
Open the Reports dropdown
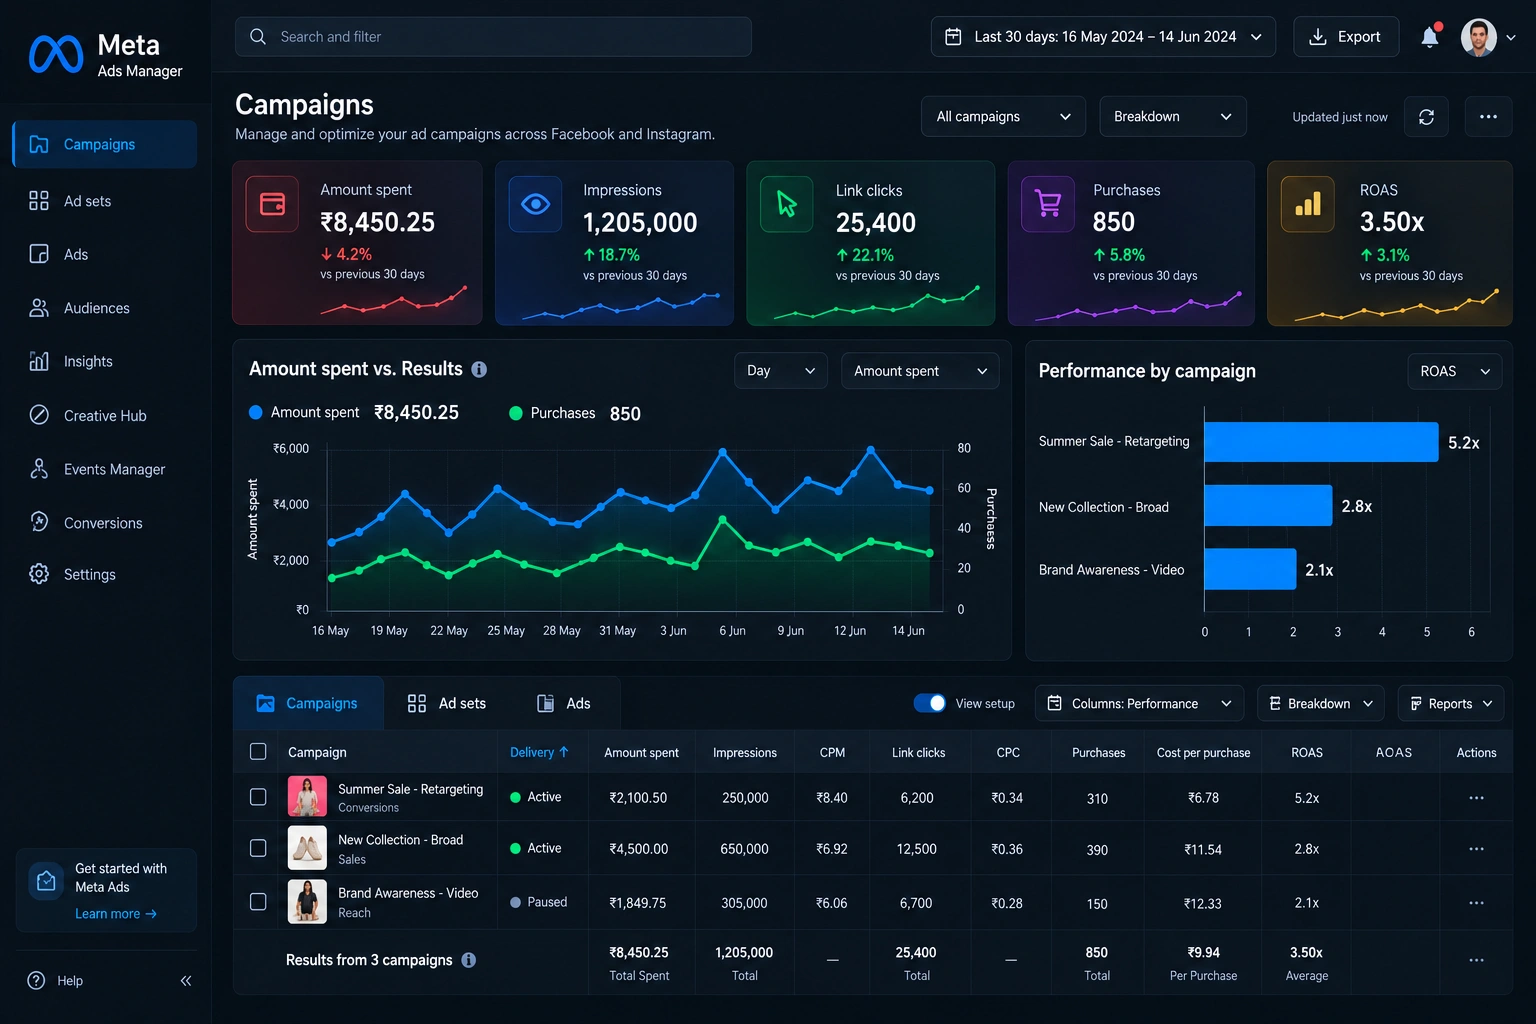pos(1450,704)
